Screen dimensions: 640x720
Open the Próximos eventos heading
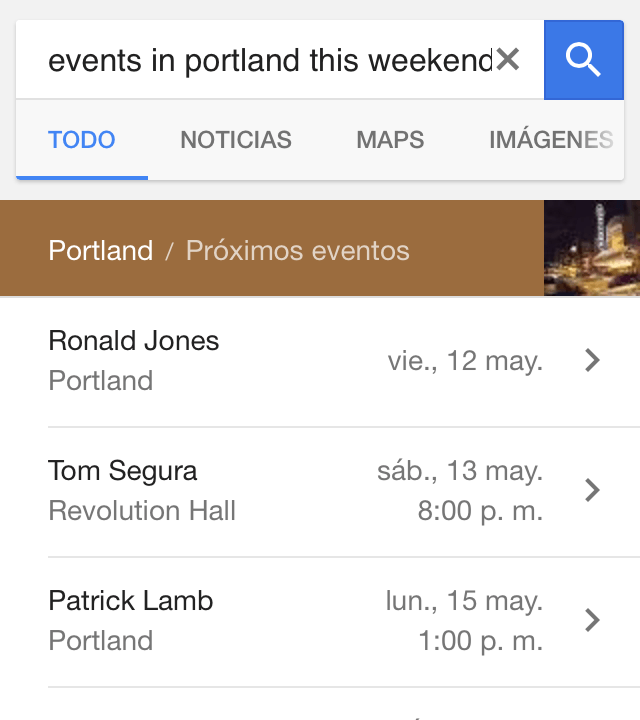pos(298,250)
